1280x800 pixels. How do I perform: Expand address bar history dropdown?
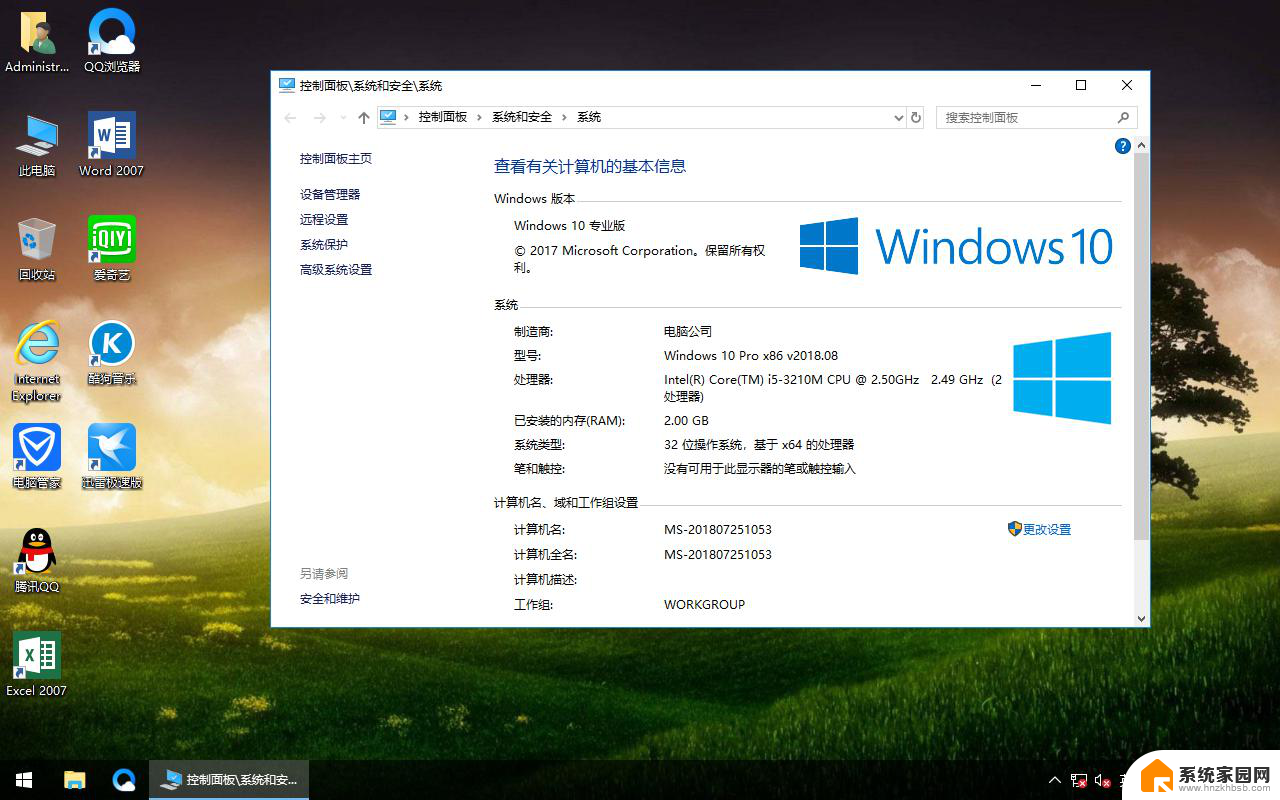898,117
